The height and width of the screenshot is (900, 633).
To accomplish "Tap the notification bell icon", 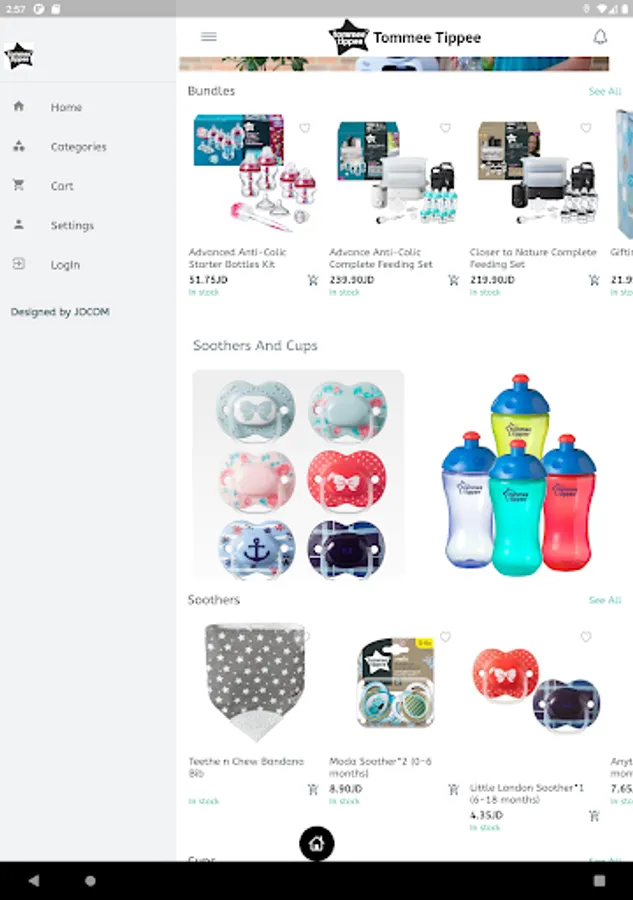I will [600, 37].
